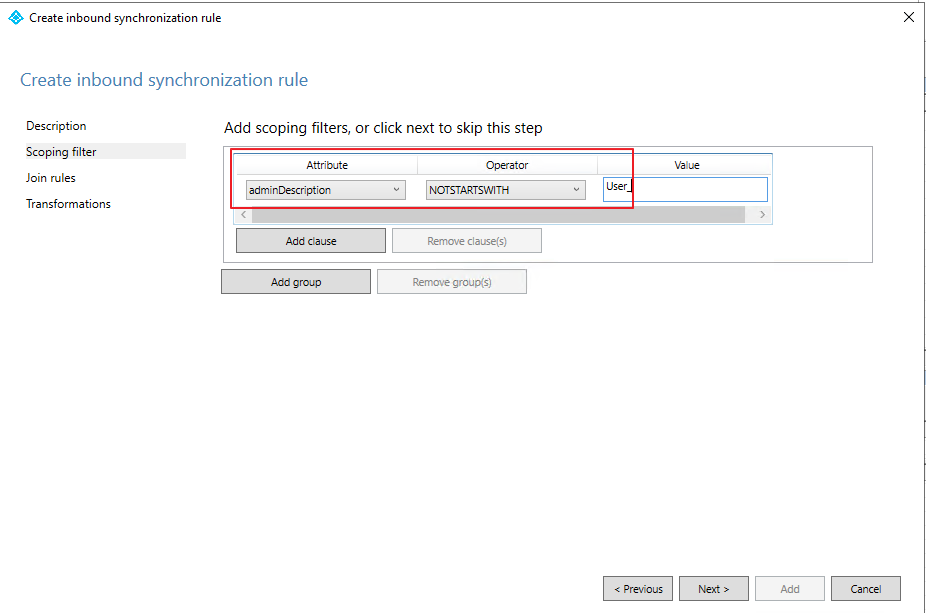Go back with the Previous button
The width and height of the screenshot is (926, 613).
[638, 589]
